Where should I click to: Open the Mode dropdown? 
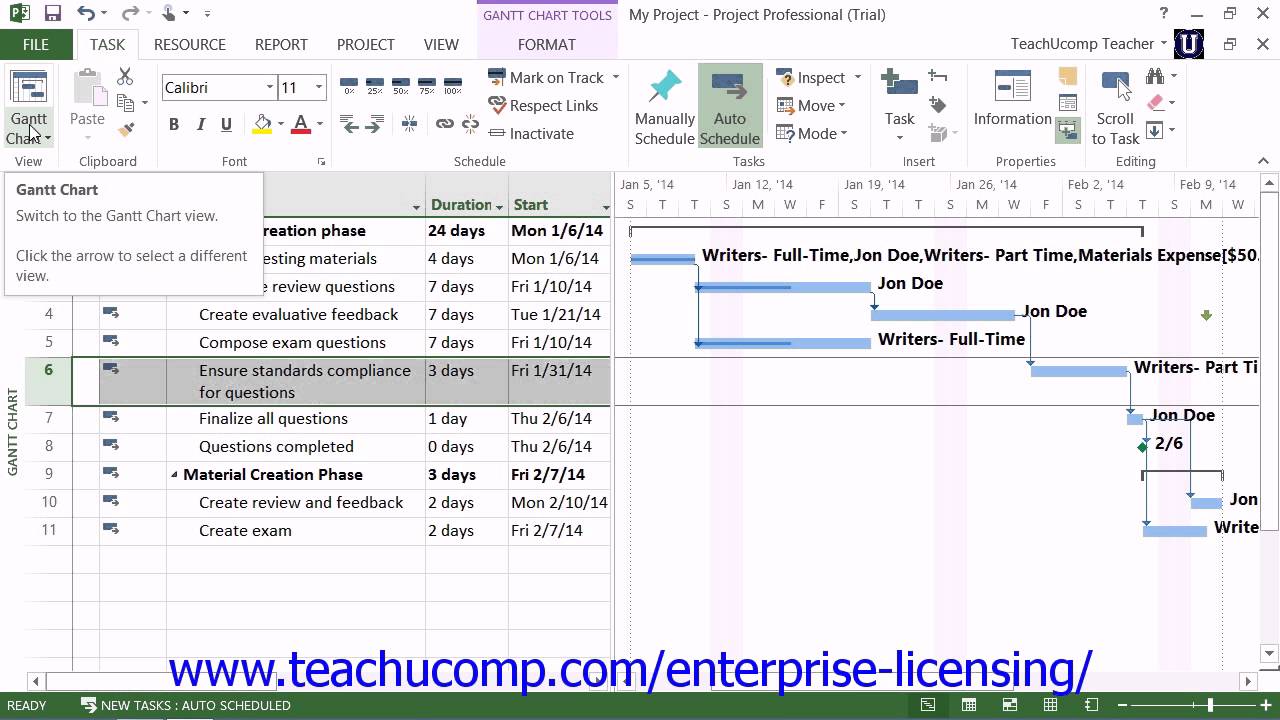coord(812,133)
